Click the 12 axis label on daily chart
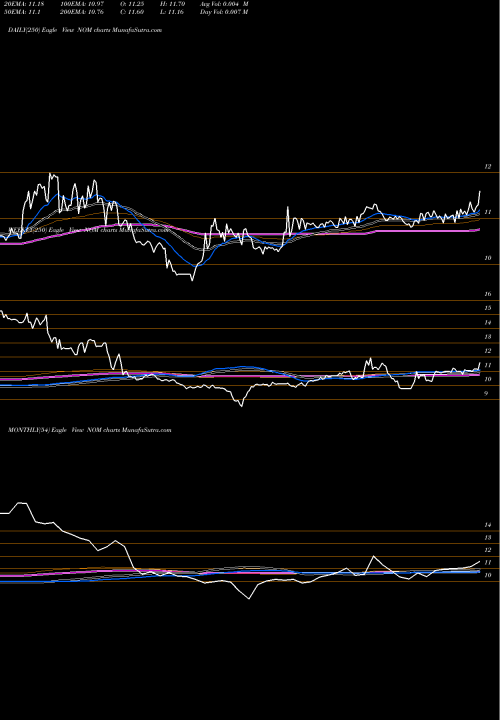Screen dimensions: 500x720 [x=488, y=167]
